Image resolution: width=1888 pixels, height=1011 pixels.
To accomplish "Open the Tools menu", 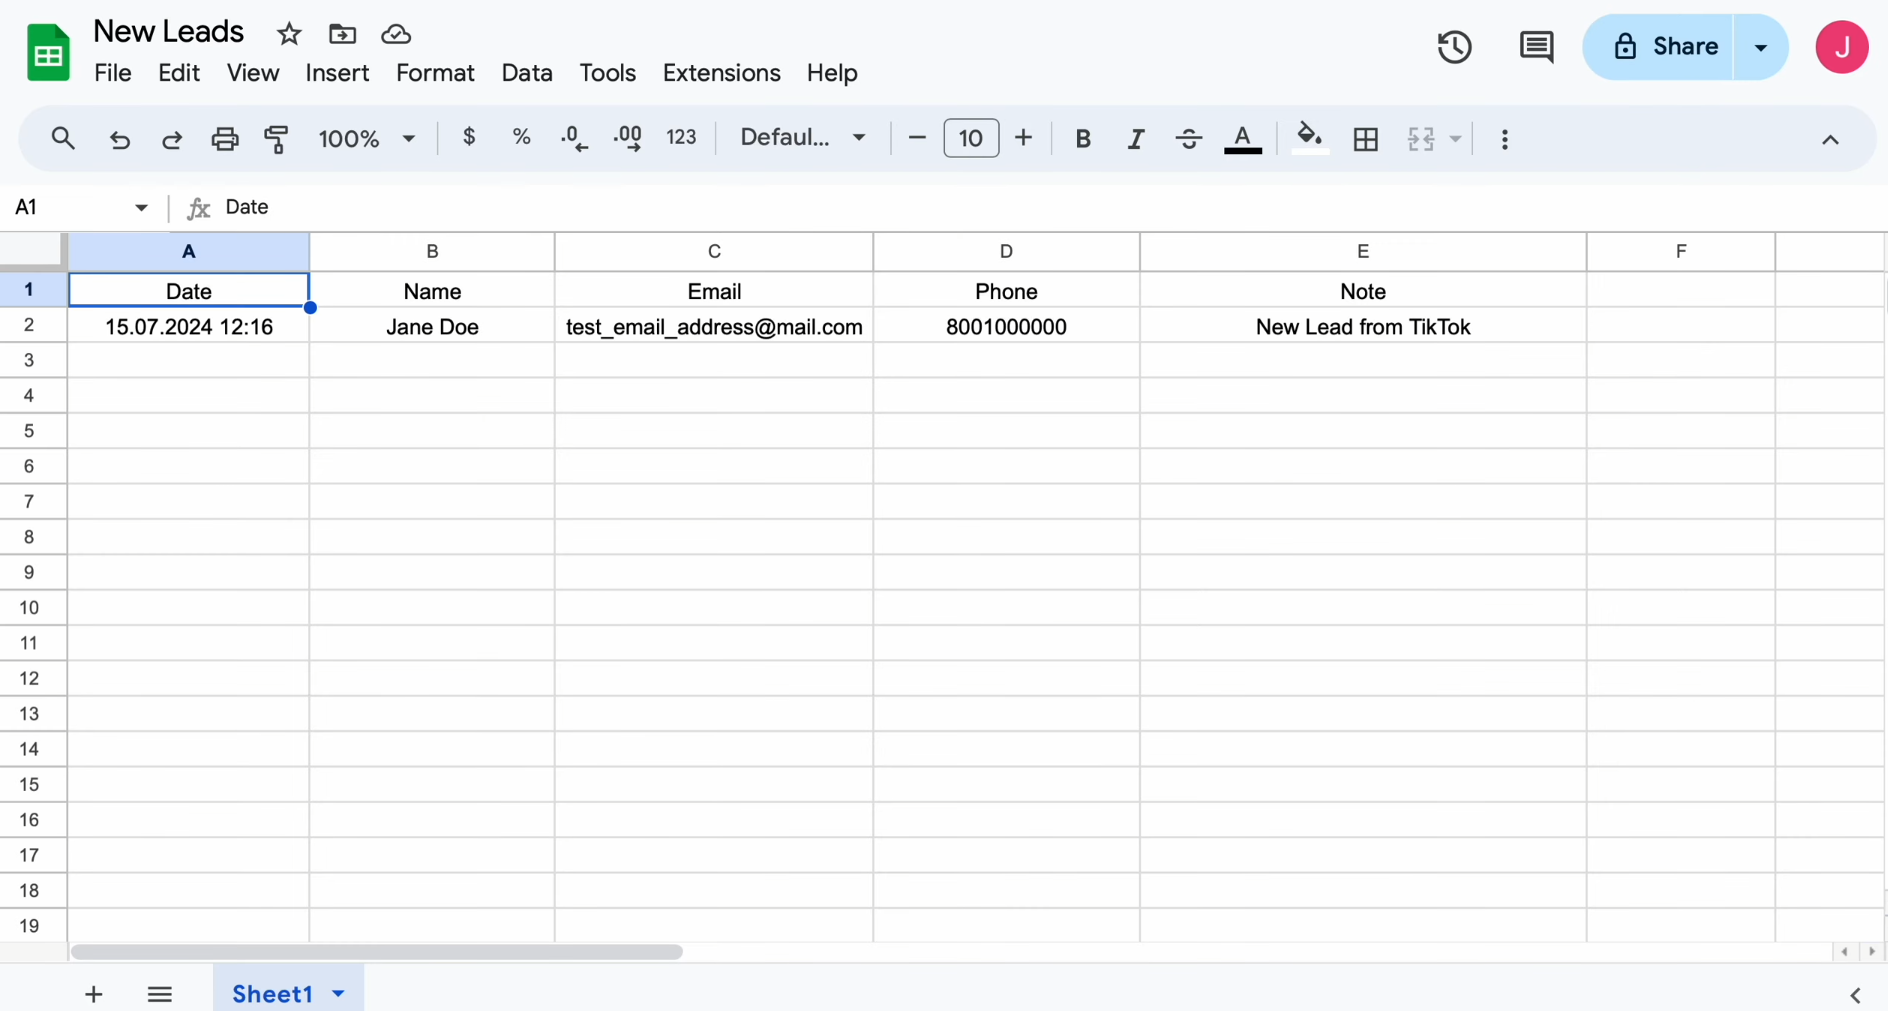I will (x=608, y=73).
